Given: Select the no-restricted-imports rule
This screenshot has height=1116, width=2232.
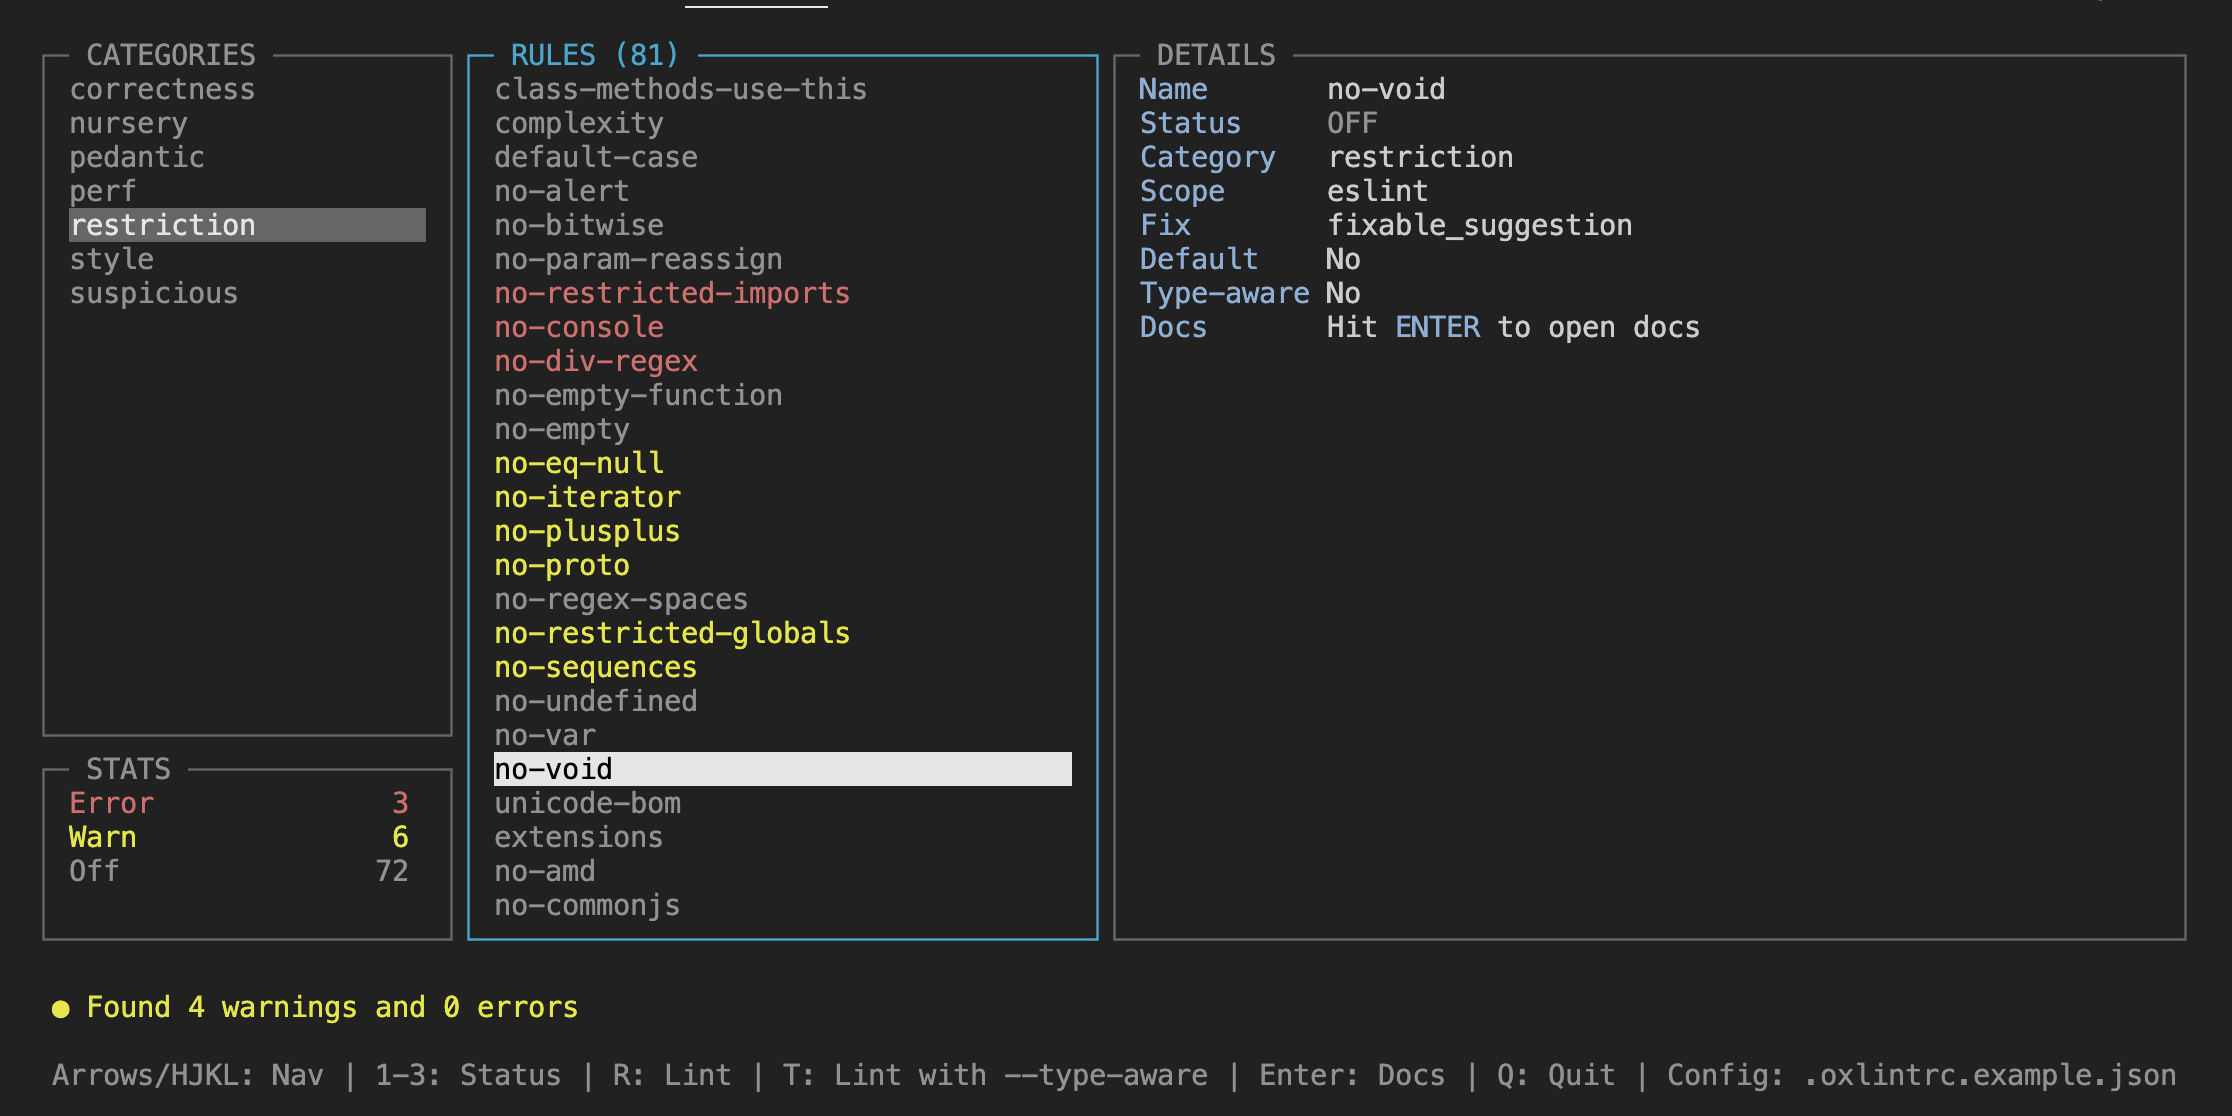Looking at the screenshot, I should pyautogui.click(x=672, y=293).
